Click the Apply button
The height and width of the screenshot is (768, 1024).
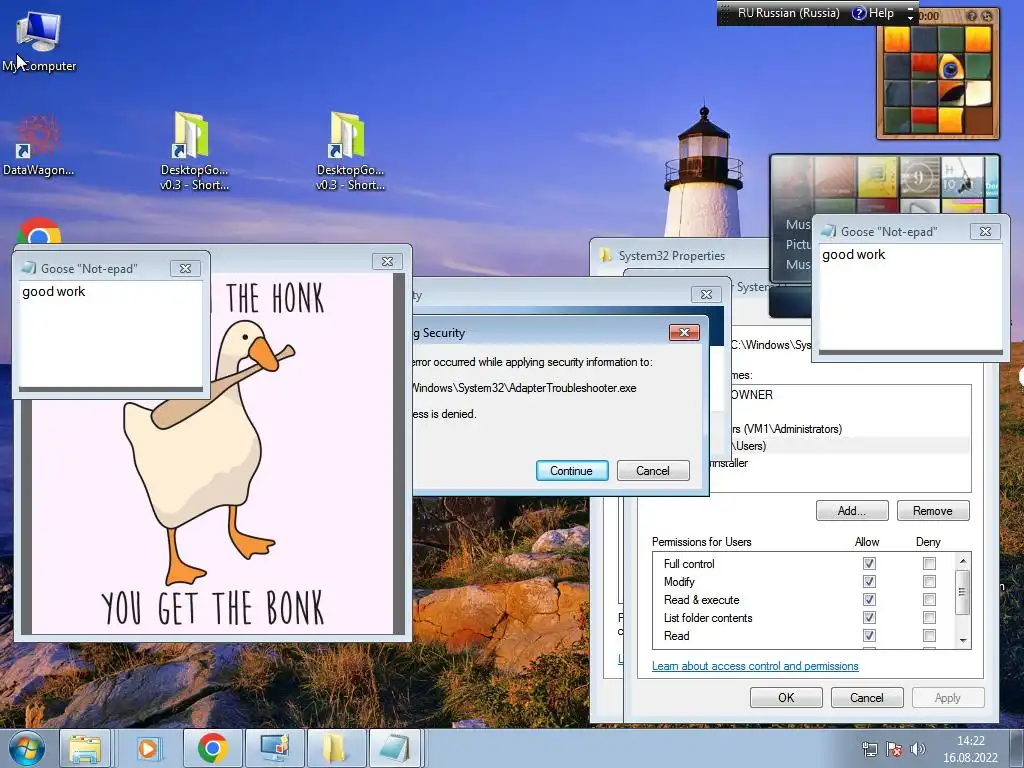click(948, 697)
